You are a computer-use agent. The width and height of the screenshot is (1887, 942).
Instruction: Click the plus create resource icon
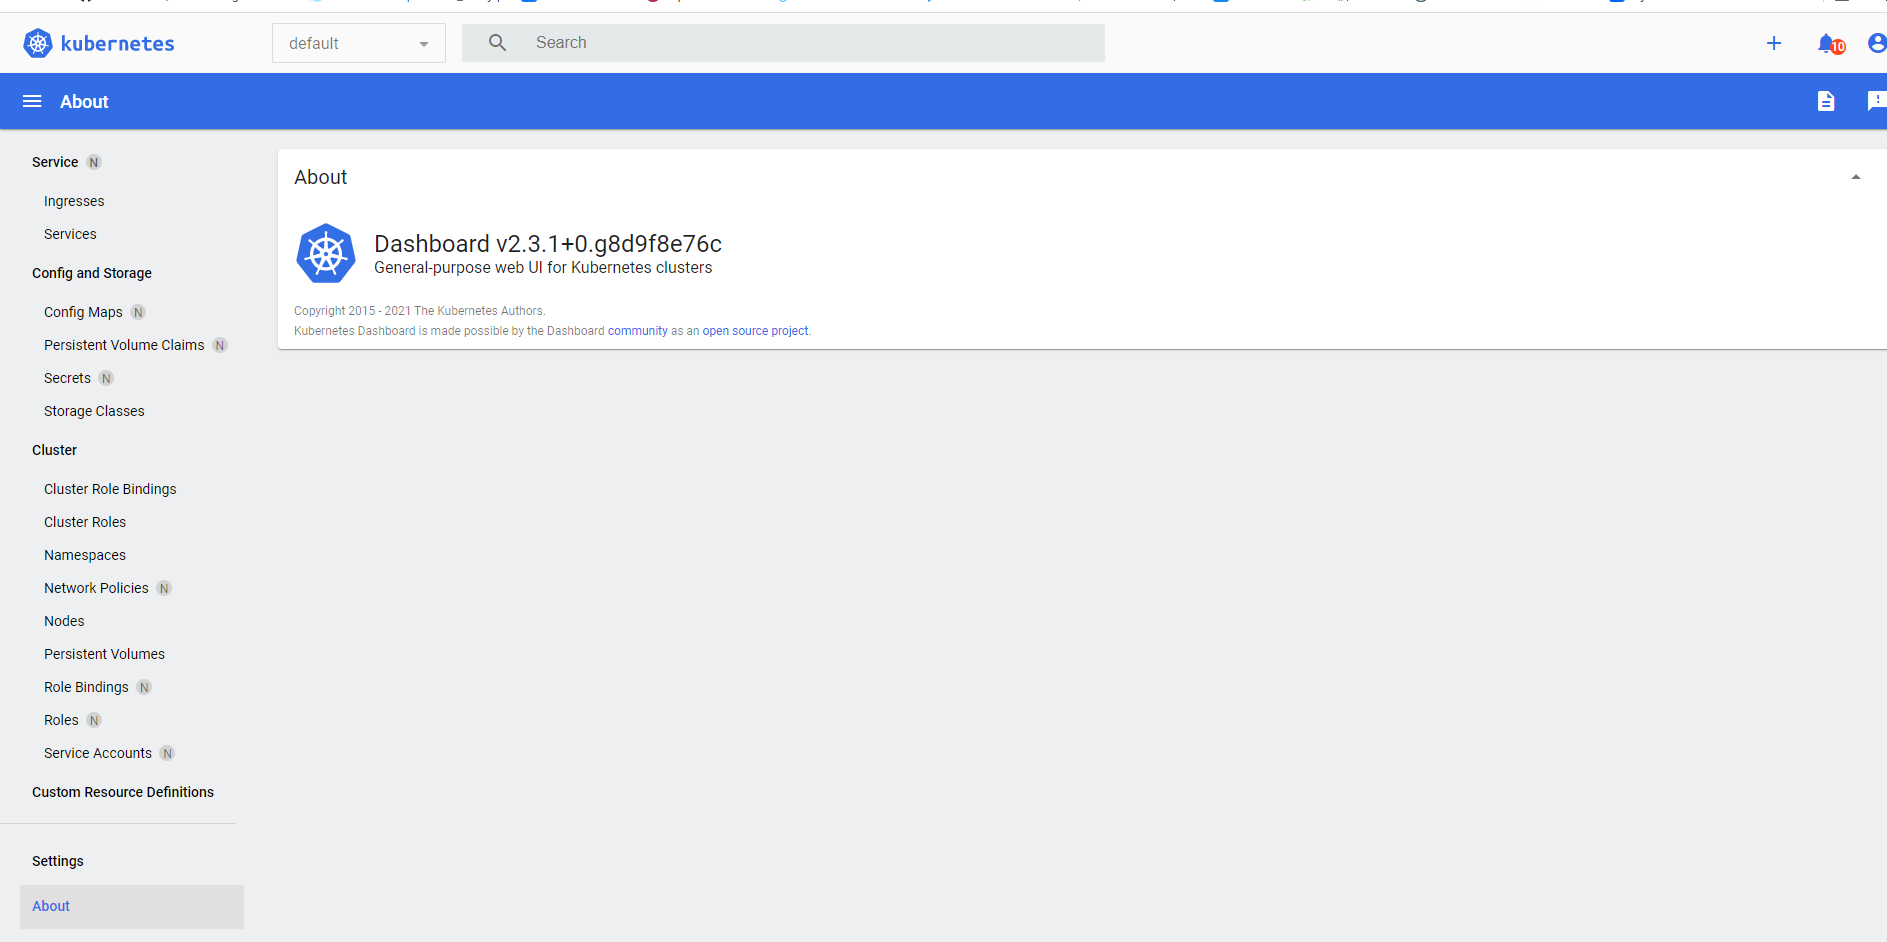(x=1774, y=43)
